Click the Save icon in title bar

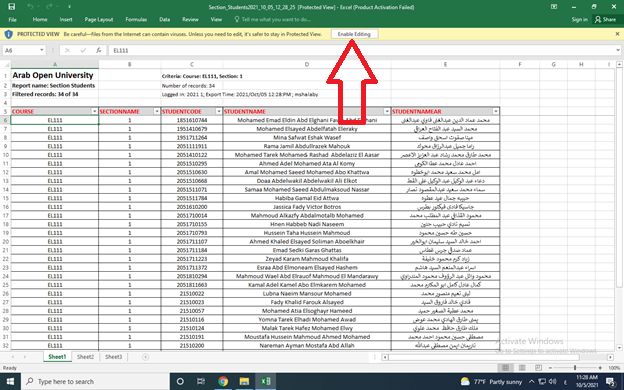[12, 7]
